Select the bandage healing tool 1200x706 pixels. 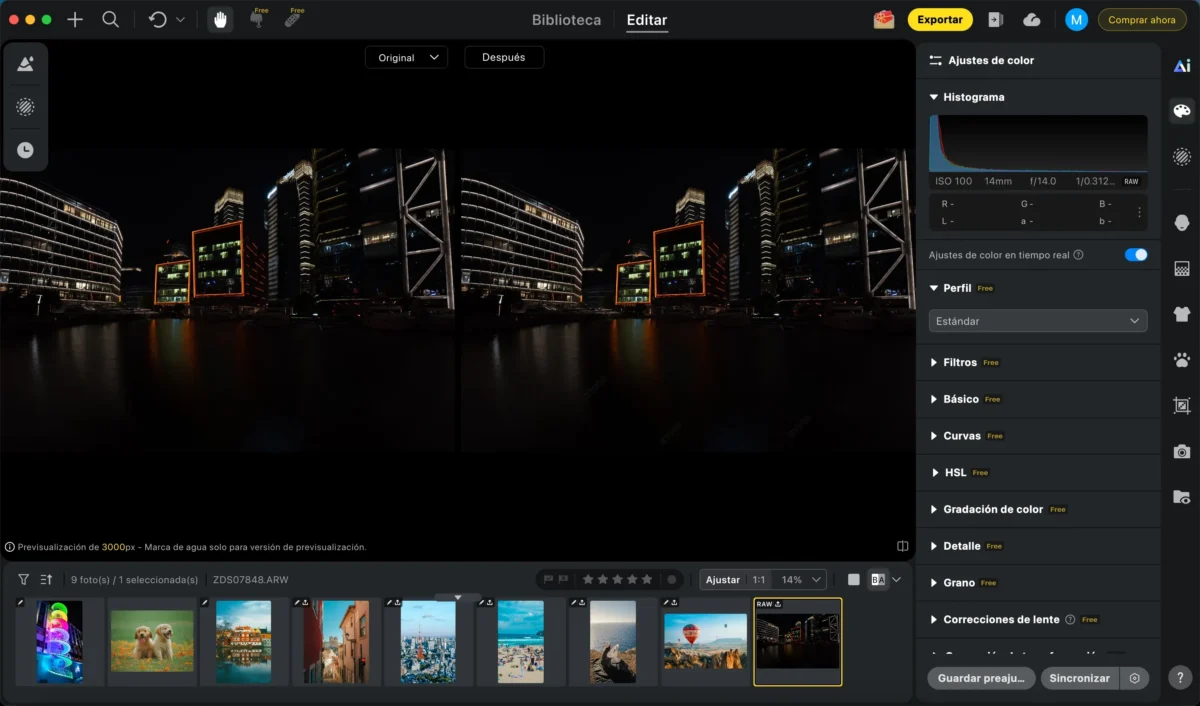point(293,20)
